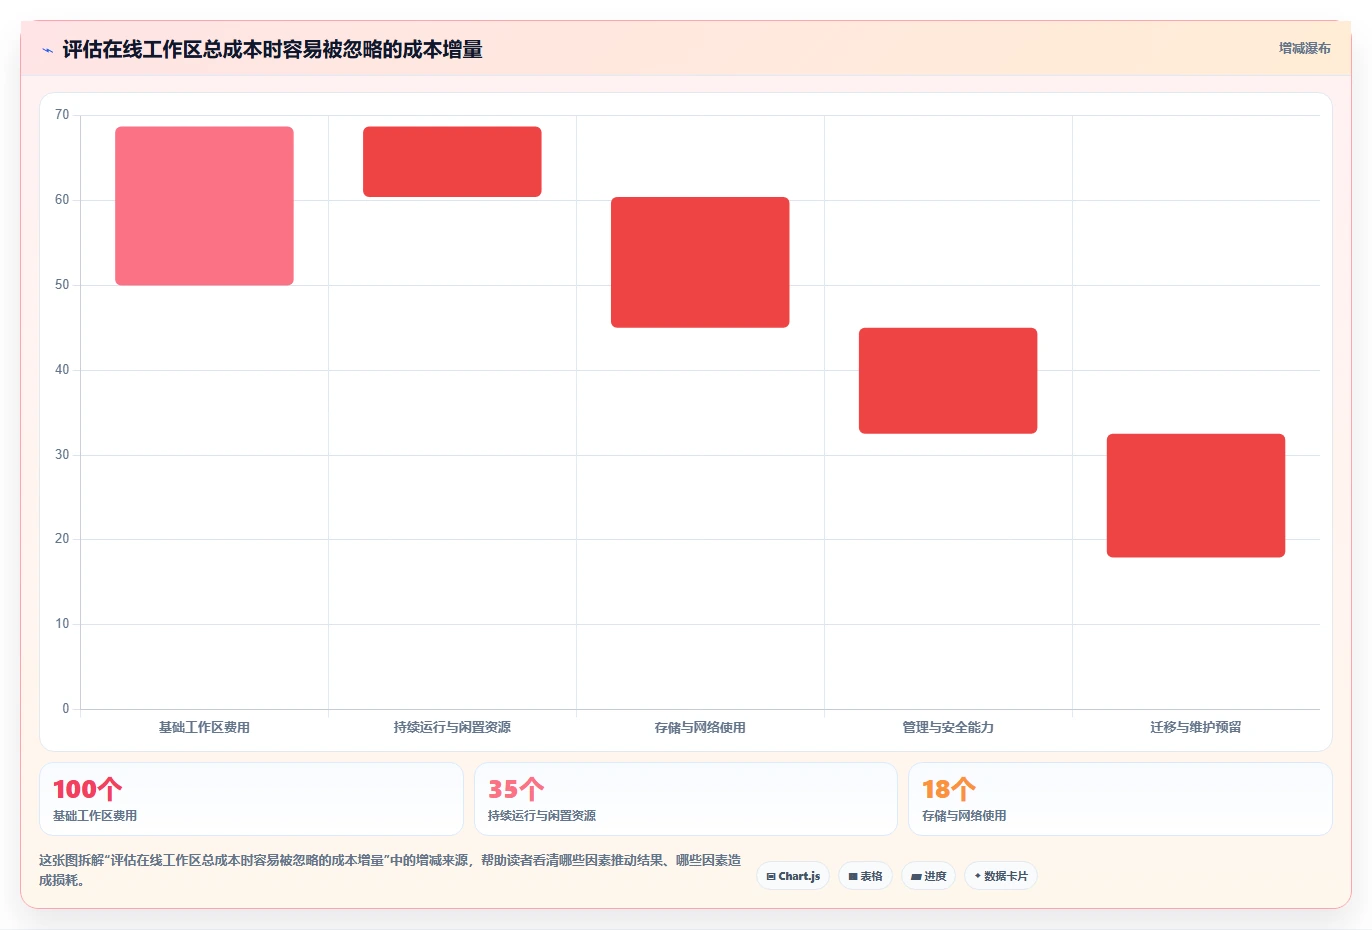The height and width of the screenshot is (930, 1372).
Task: Click the description paragraph starting 这张图拆解
Action: [x=390, y=870]
